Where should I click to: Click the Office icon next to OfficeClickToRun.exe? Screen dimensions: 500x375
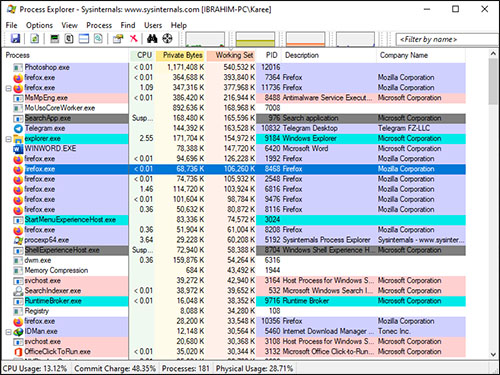point(18,352)
